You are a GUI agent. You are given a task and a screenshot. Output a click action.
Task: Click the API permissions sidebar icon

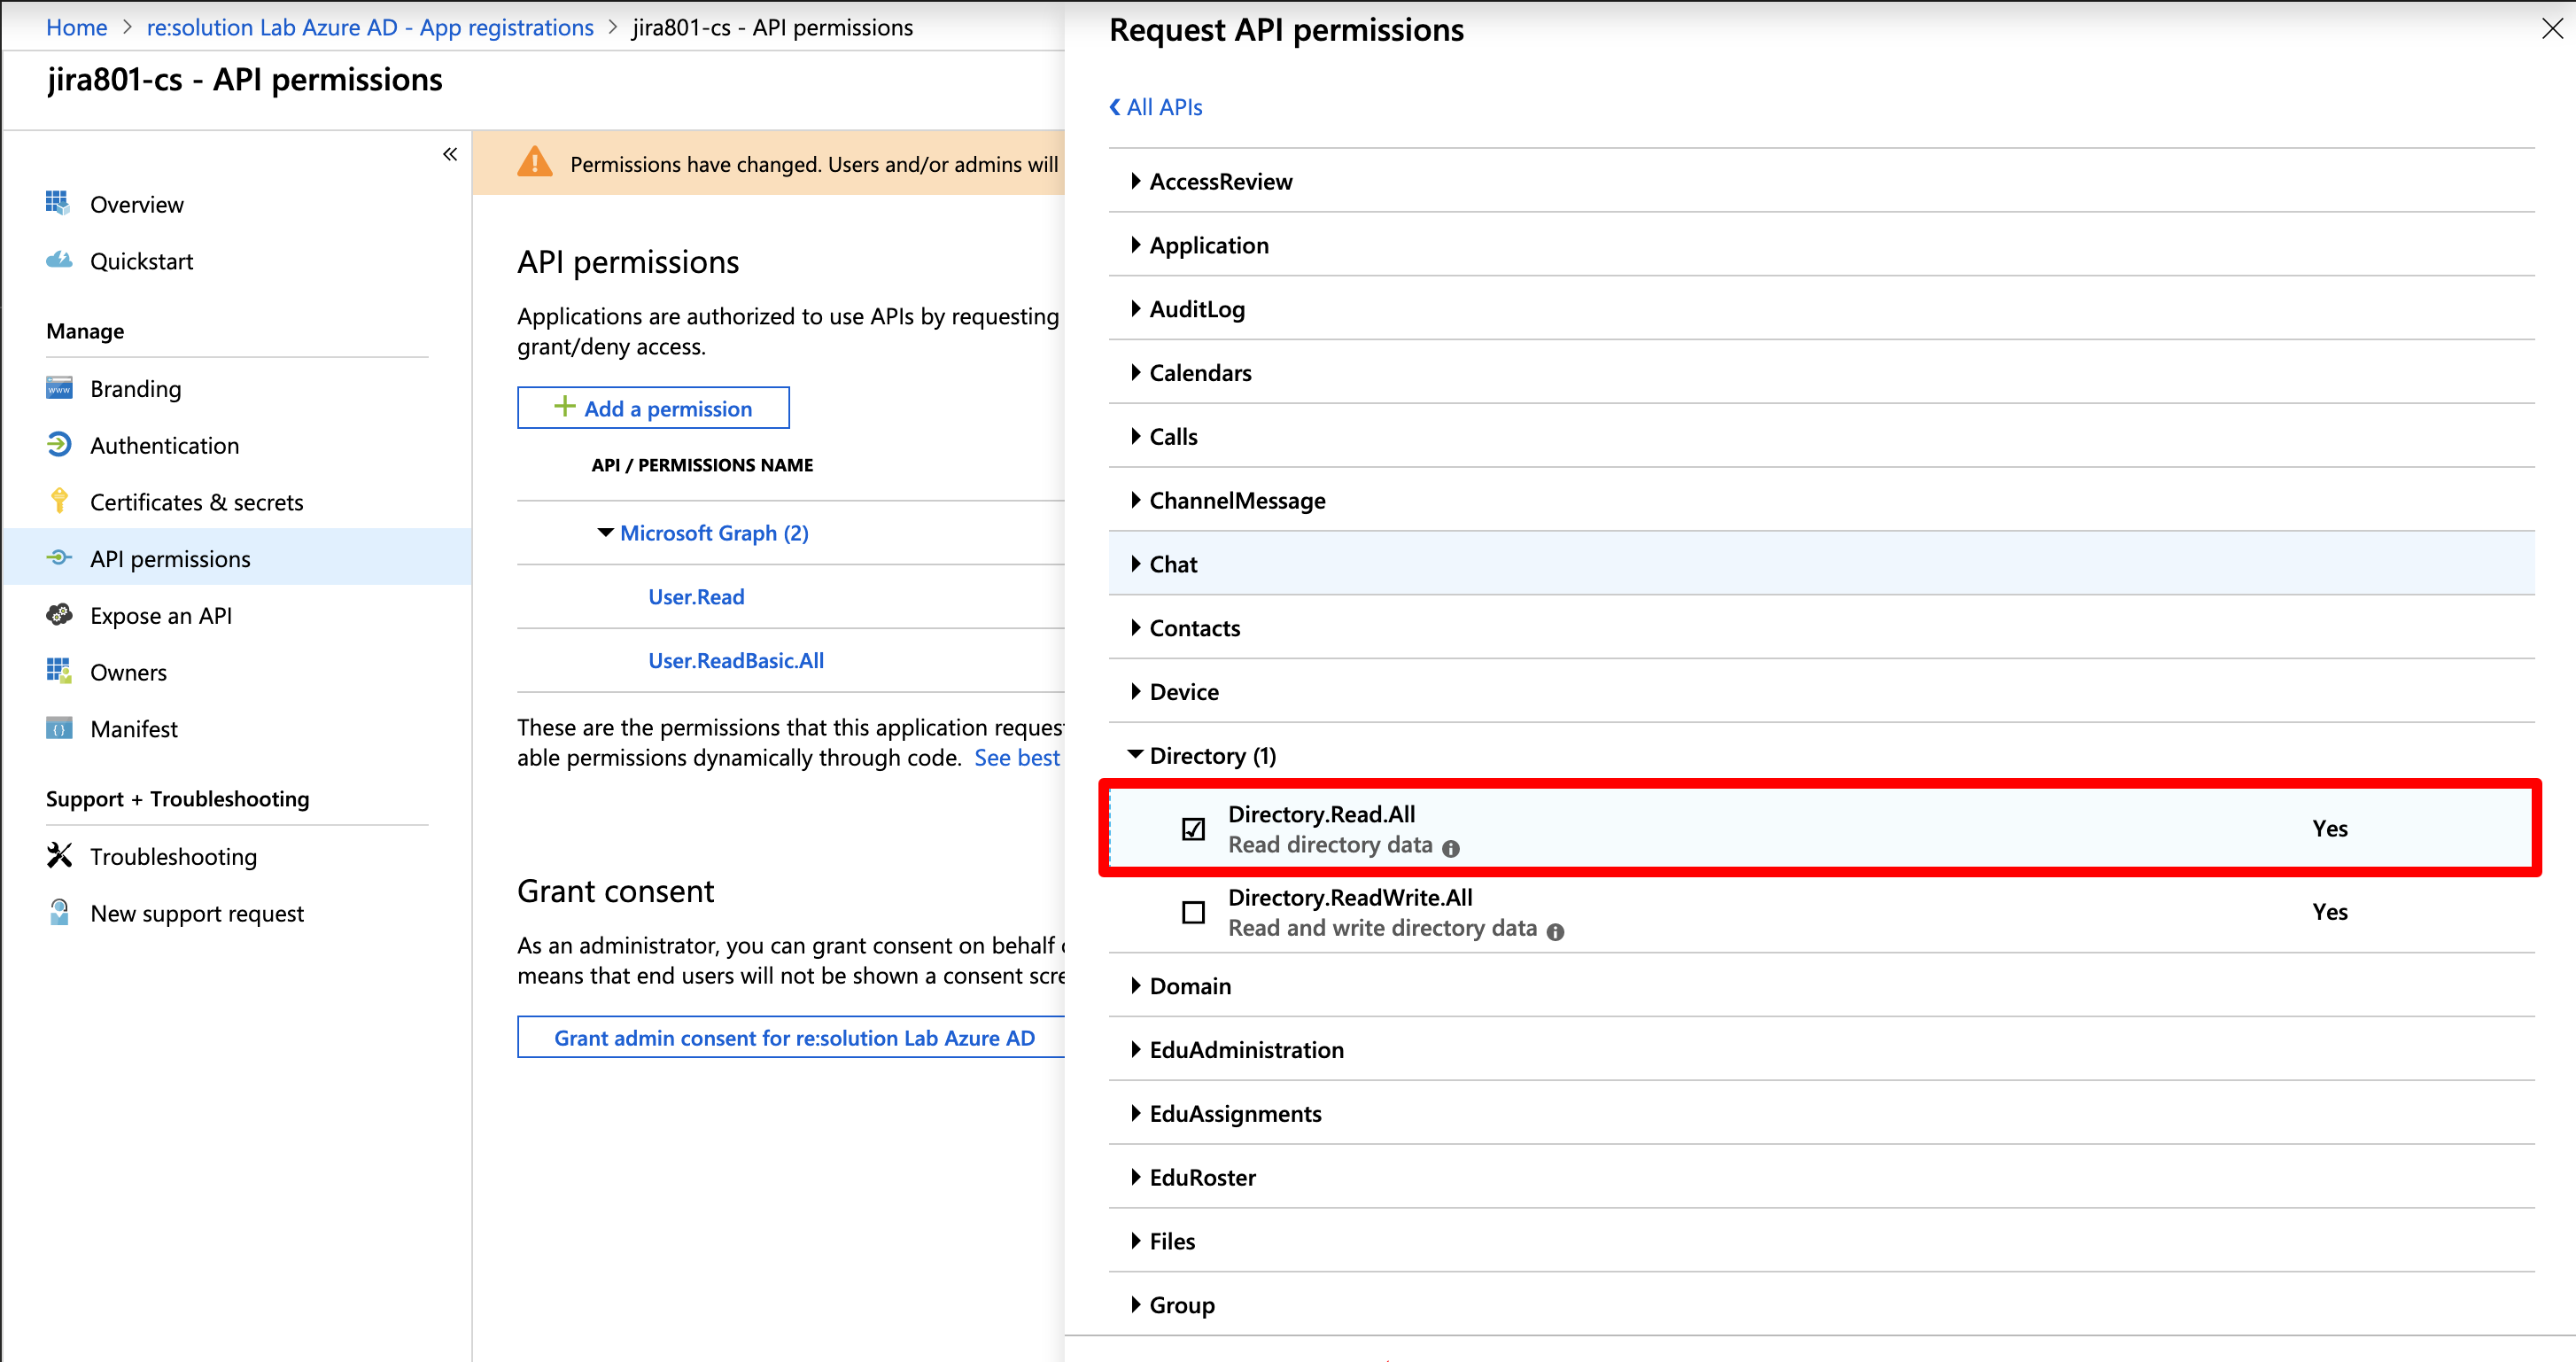[59, 558]
